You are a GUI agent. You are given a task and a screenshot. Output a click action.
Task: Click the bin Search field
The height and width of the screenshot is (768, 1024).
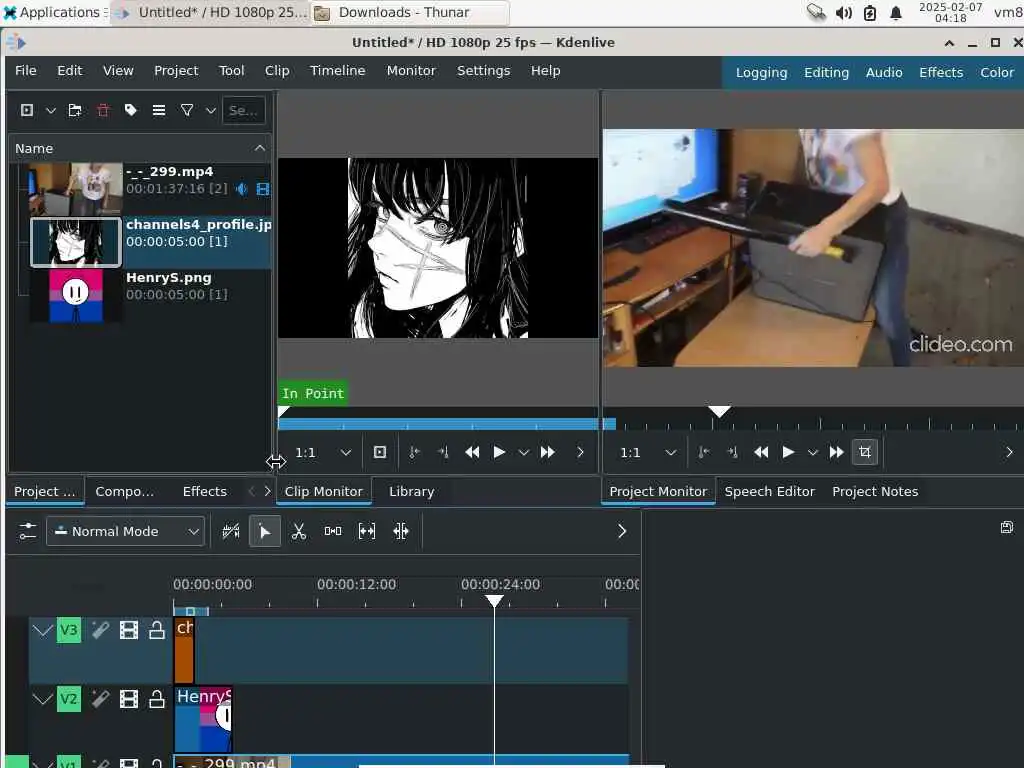point(244,110)
